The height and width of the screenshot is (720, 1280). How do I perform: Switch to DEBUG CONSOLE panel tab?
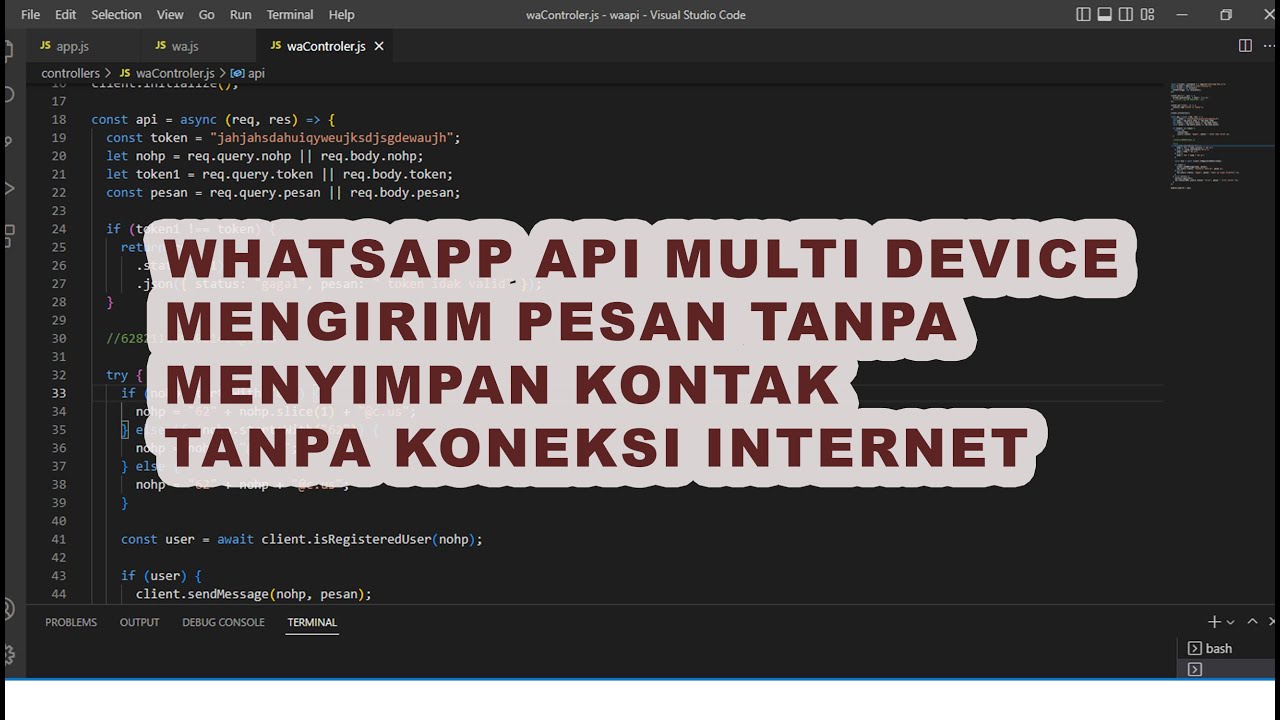pyautogui.click(x=223, y=622)
